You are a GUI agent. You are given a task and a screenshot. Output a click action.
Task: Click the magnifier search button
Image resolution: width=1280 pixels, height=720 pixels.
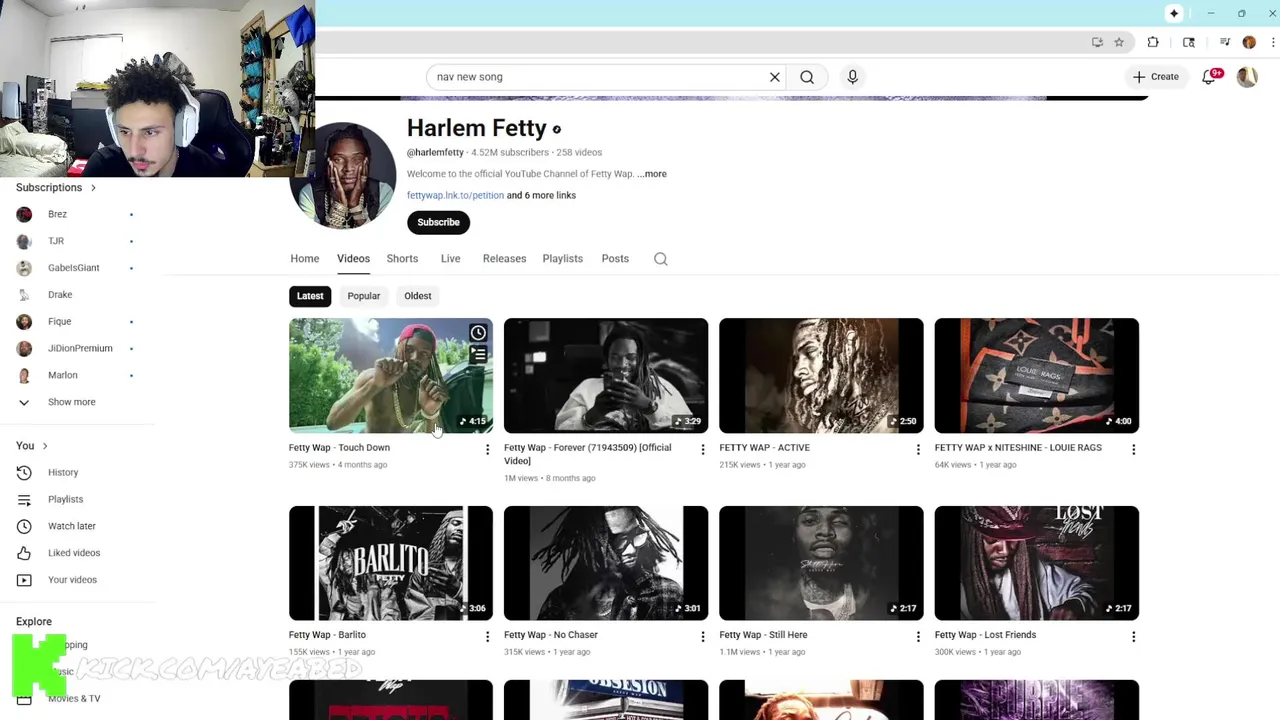click(807, 77)
